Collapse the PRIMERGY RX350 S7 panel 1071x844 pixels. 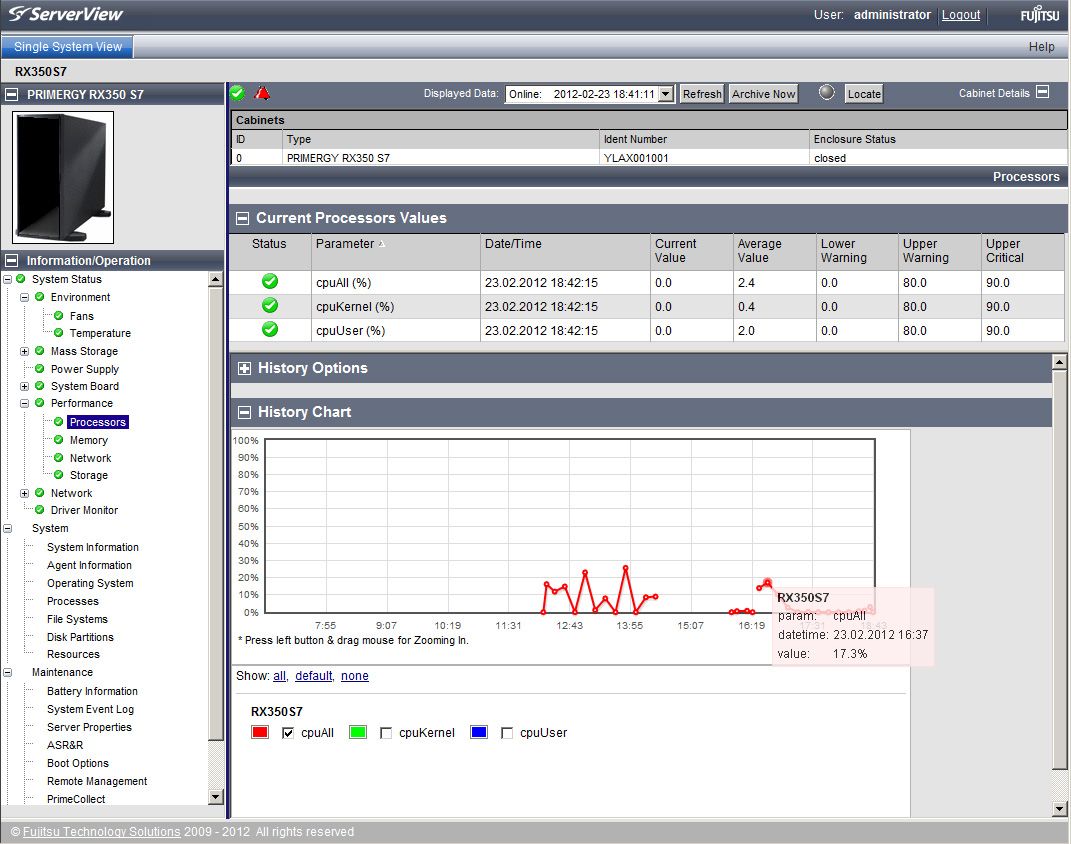[x=12, y=94]
